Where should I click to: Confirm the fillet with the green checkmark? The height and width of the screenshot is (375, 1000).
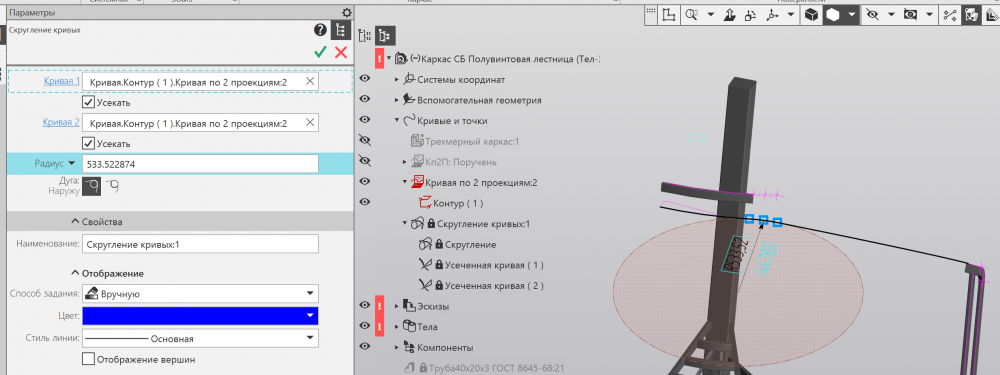320,52
